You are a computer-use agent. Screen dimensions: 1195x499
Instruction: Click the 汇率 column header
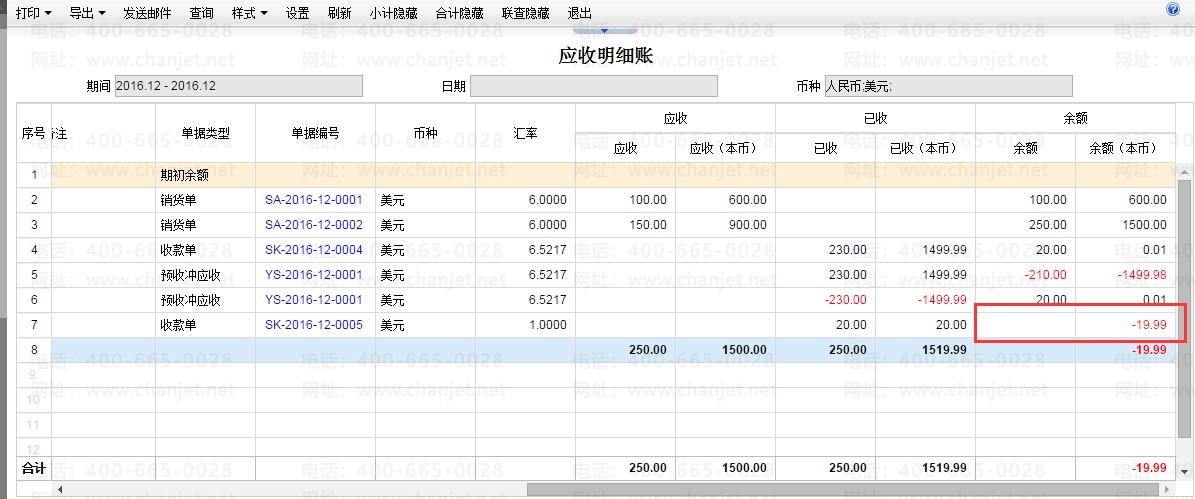tap(526, 133)
